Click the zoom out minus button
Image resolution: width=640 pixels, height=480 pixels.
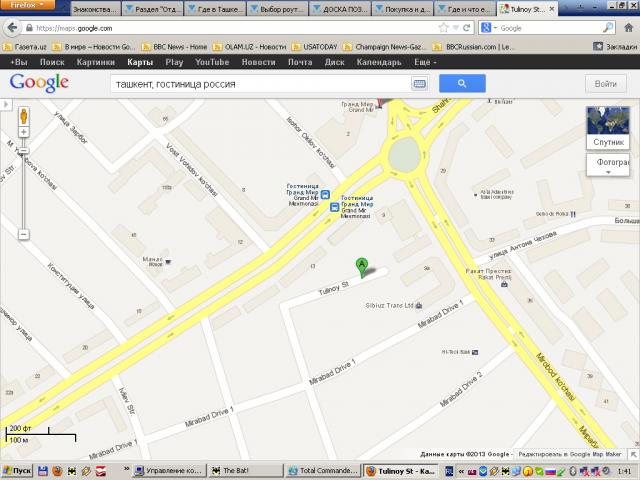23,234
